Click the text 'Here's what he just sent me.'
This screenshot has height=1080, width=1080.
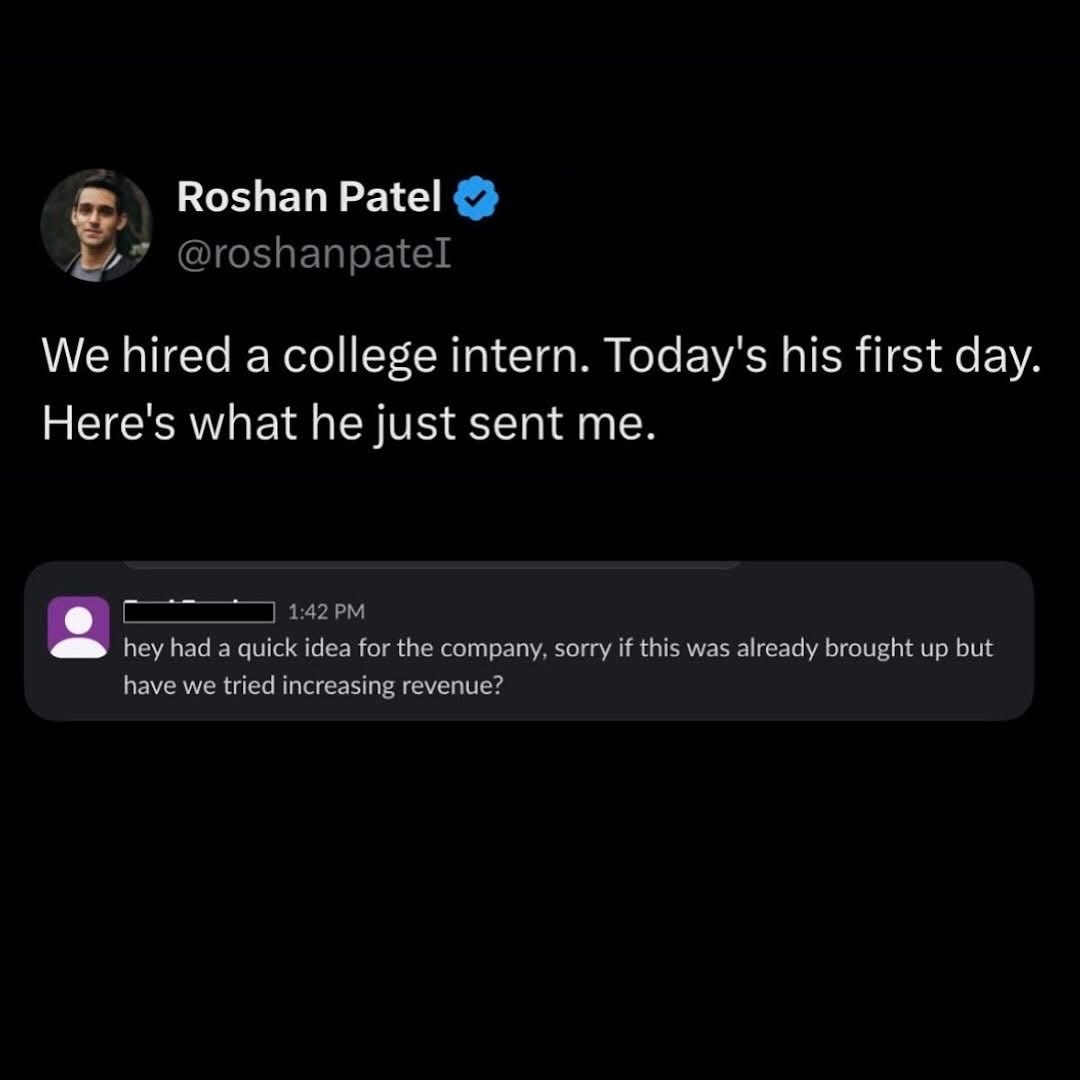pos(349,425)
